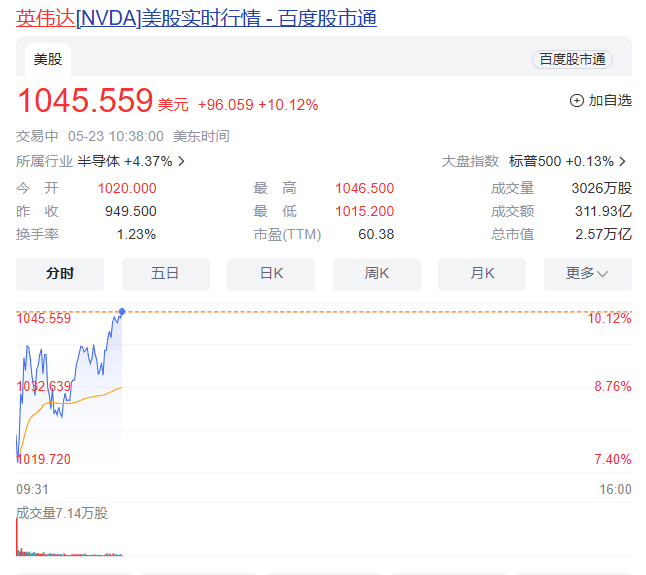Click the timestamp 05-23 10:38:00
The height and width of the screenshot is (575, 646).
point(116,136)
